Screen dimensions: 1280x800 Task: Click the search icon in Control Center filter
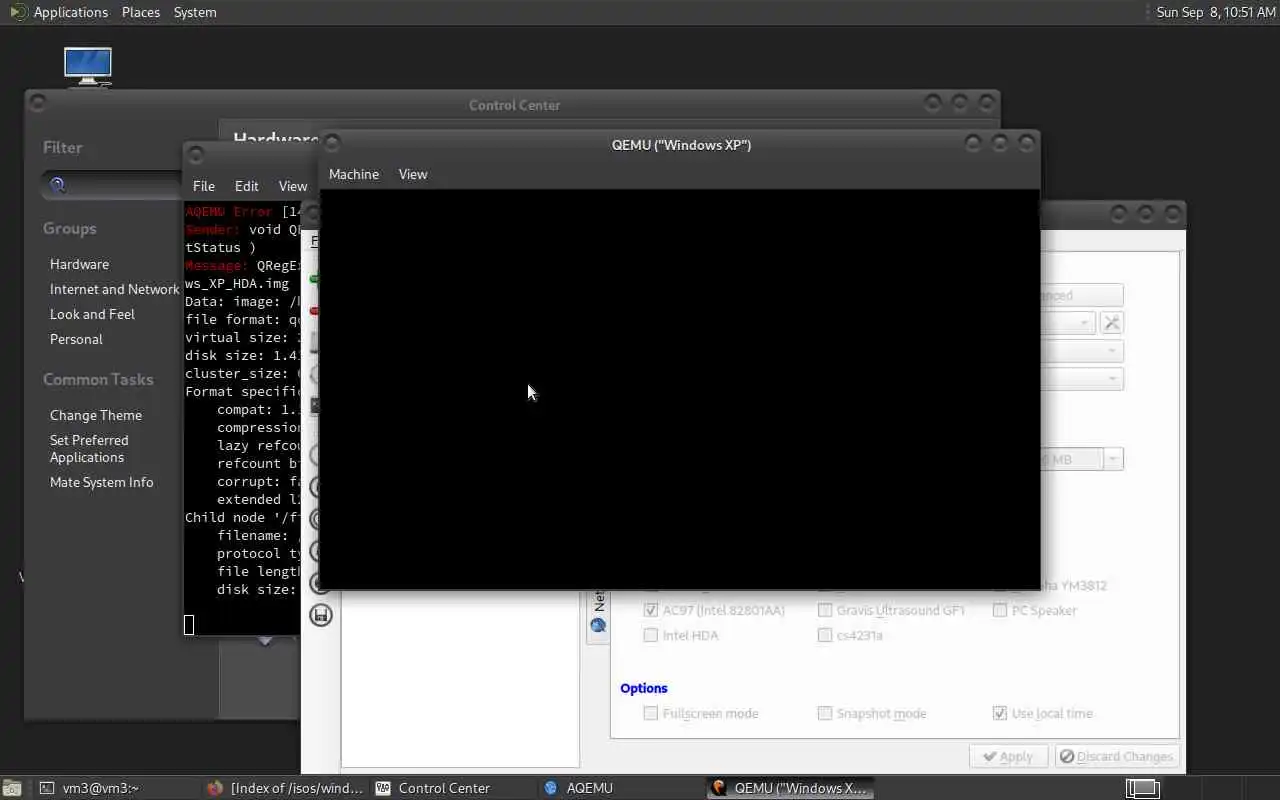57,185
